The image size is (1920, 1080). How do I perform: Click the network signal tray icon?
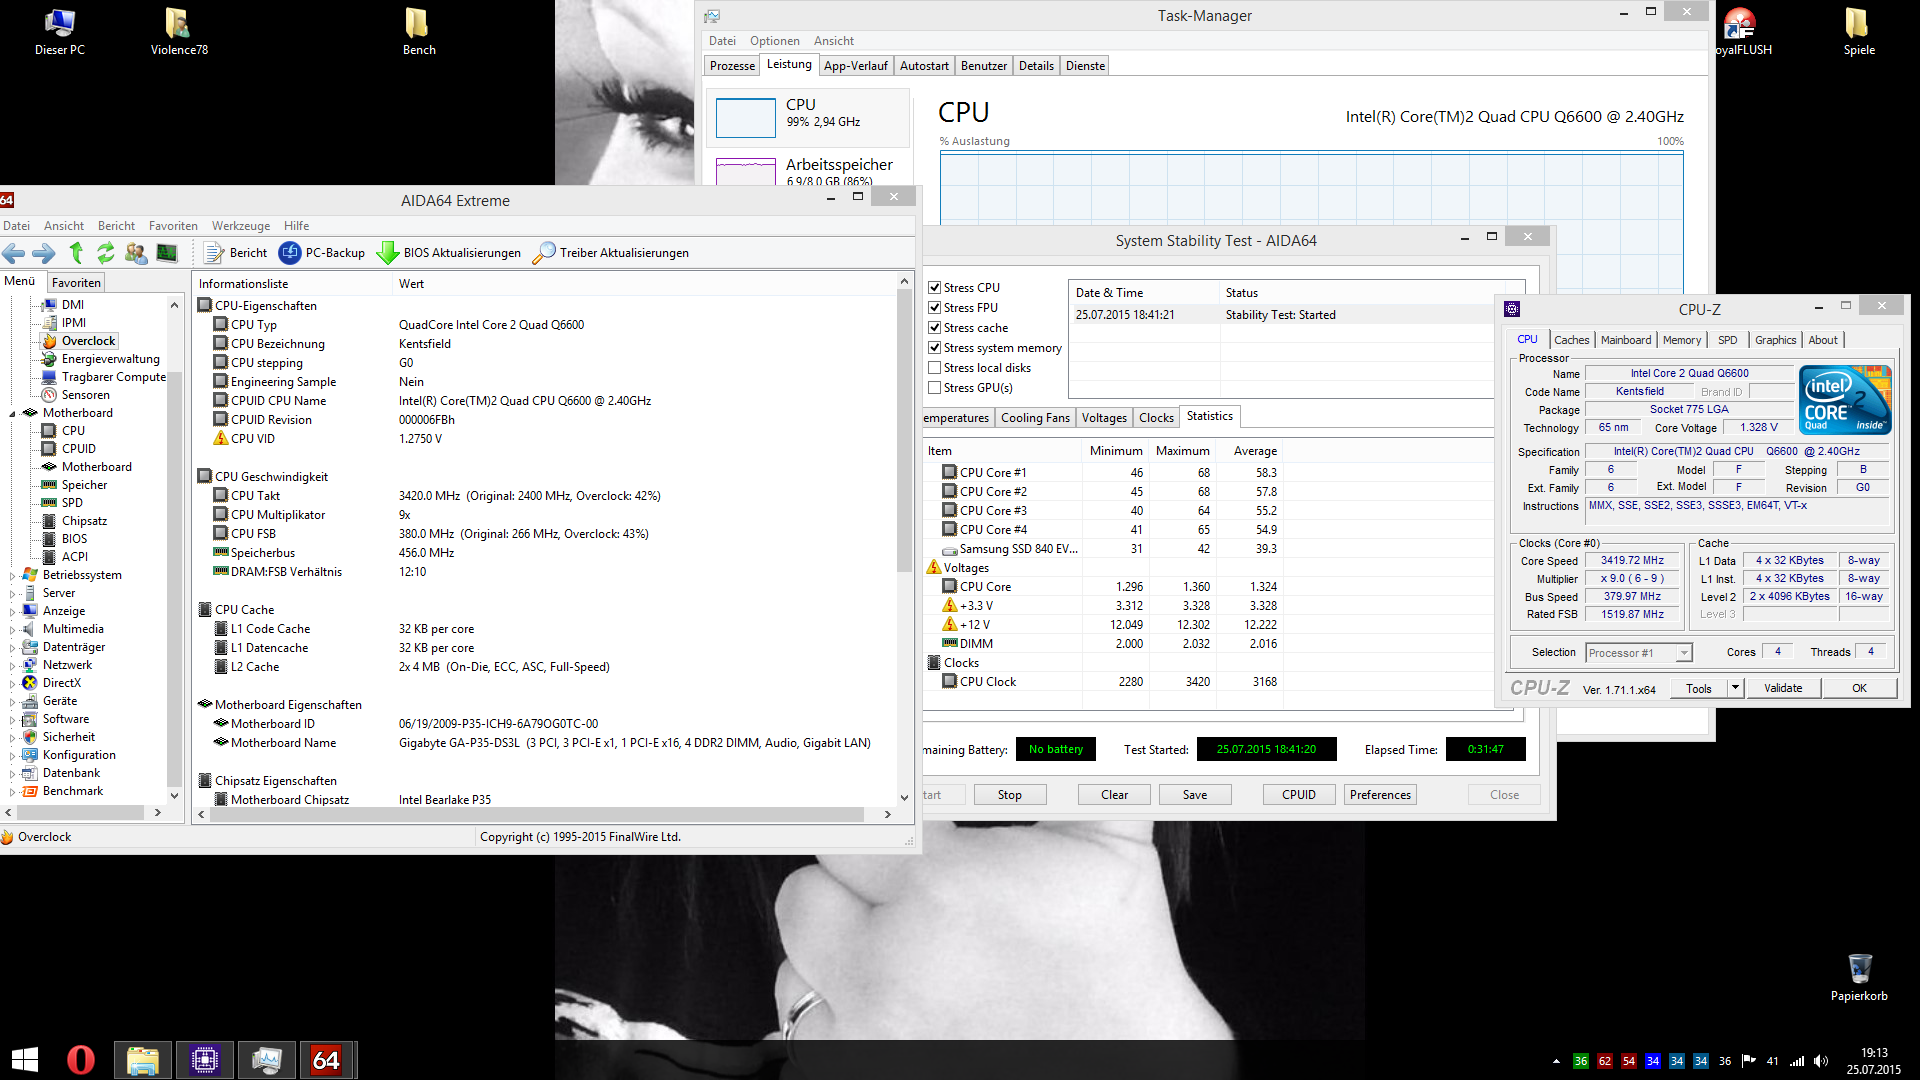(1797, 1061)
